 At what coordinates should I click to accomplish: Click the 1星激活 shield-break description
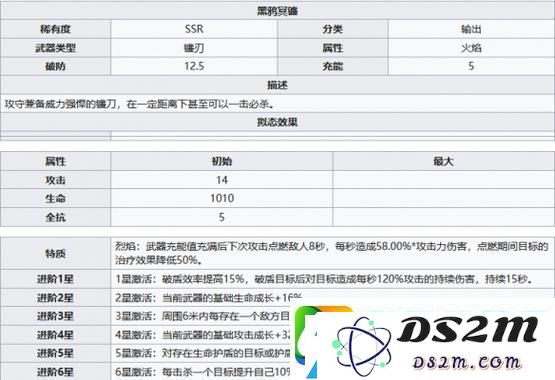(x=324, y=279)
